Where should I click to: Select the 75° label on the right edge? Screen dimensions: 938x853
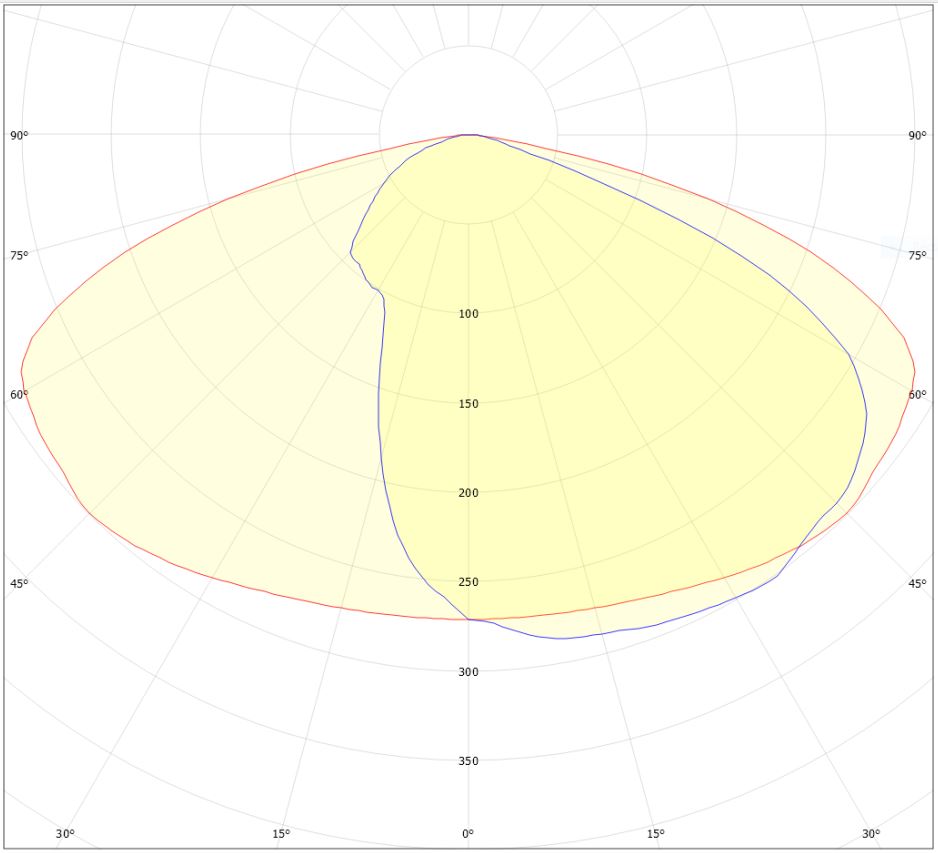(x=917, y=256)
